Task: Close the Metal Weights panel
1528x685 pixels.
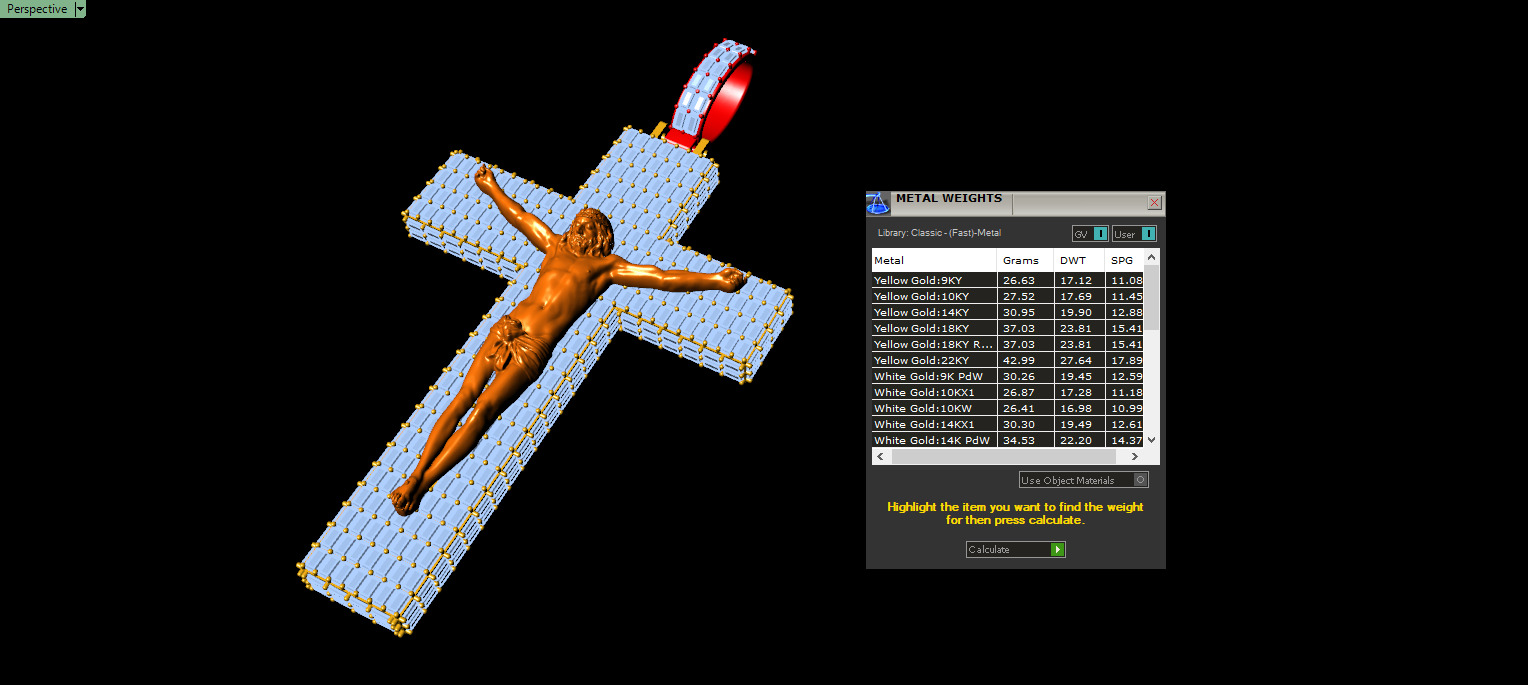Action: [1154, 203]
